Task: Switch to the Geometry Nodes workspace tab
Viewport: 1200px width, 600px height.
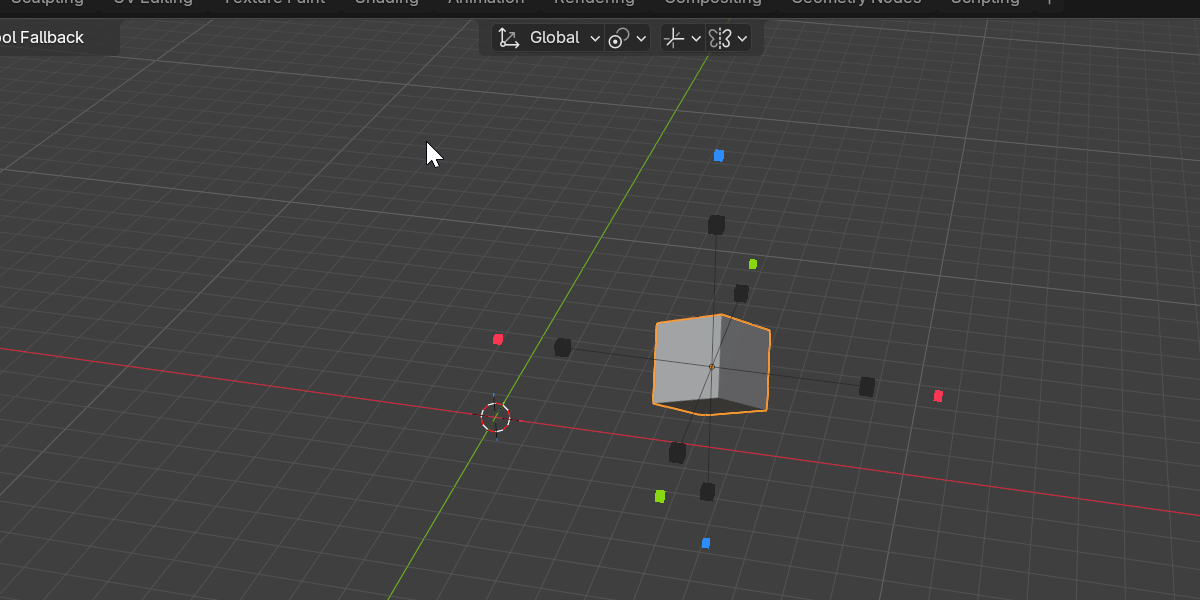Action: coord(856,3)
